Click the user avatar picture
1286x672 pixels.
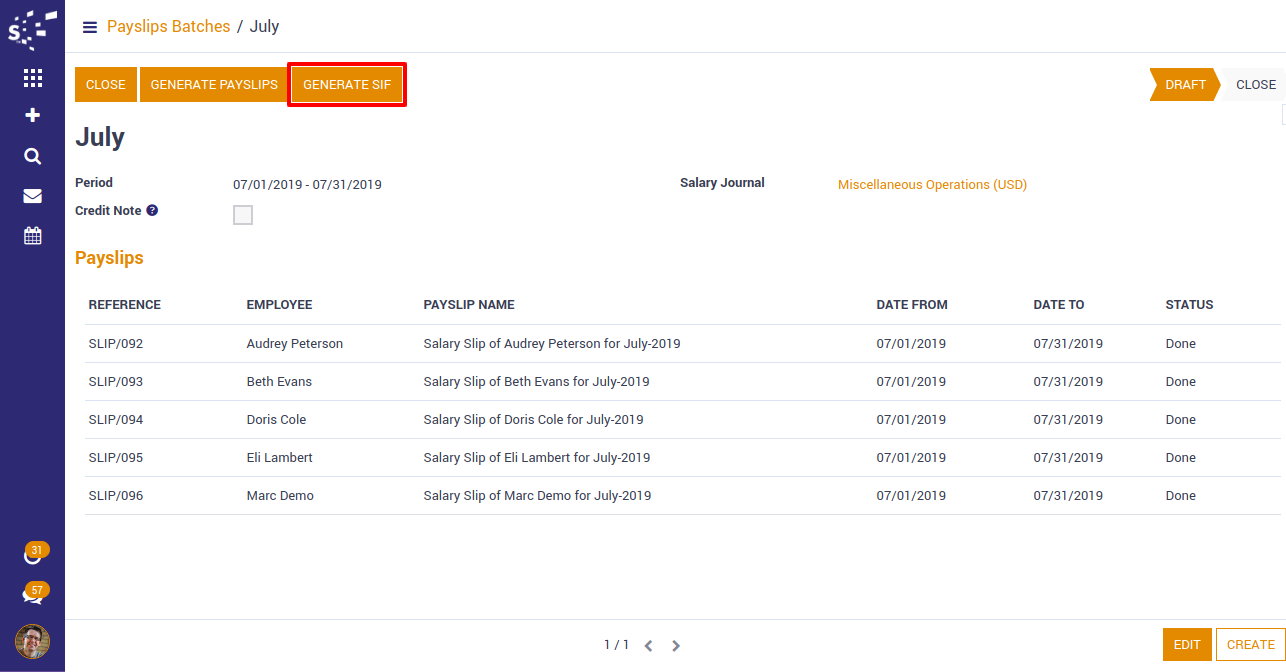[32, 641]
